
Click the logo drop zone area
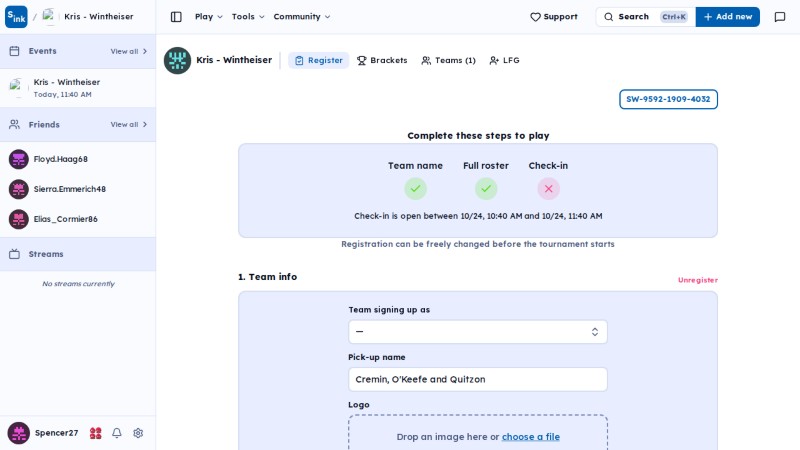[478, 433]
